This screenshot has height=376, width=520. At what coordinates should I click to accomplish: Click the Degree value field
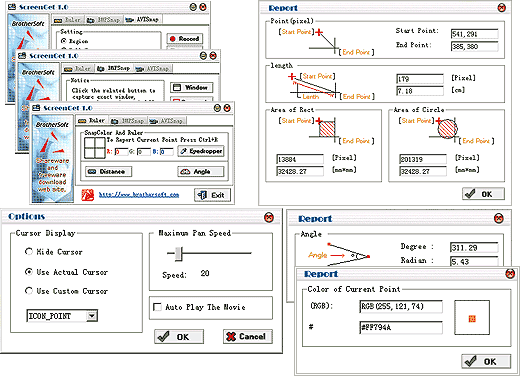click(x=474, y=247)
